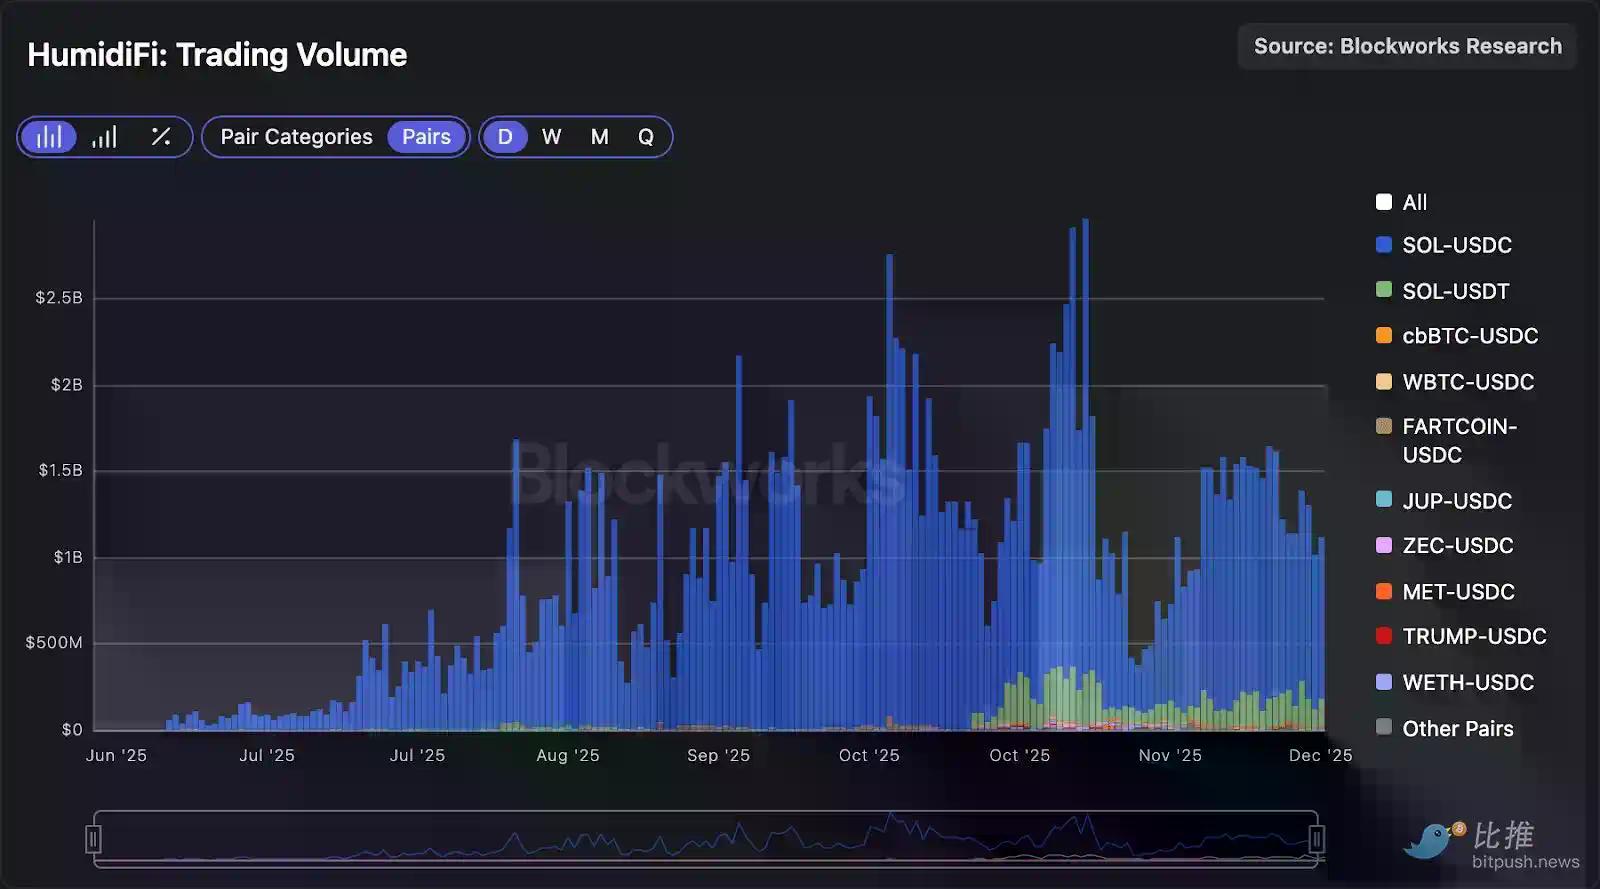Toggle the All legend checkbox
The width and height of the screenshot is (1600, 889).
pyautogui.click(x=1384, y=202)
